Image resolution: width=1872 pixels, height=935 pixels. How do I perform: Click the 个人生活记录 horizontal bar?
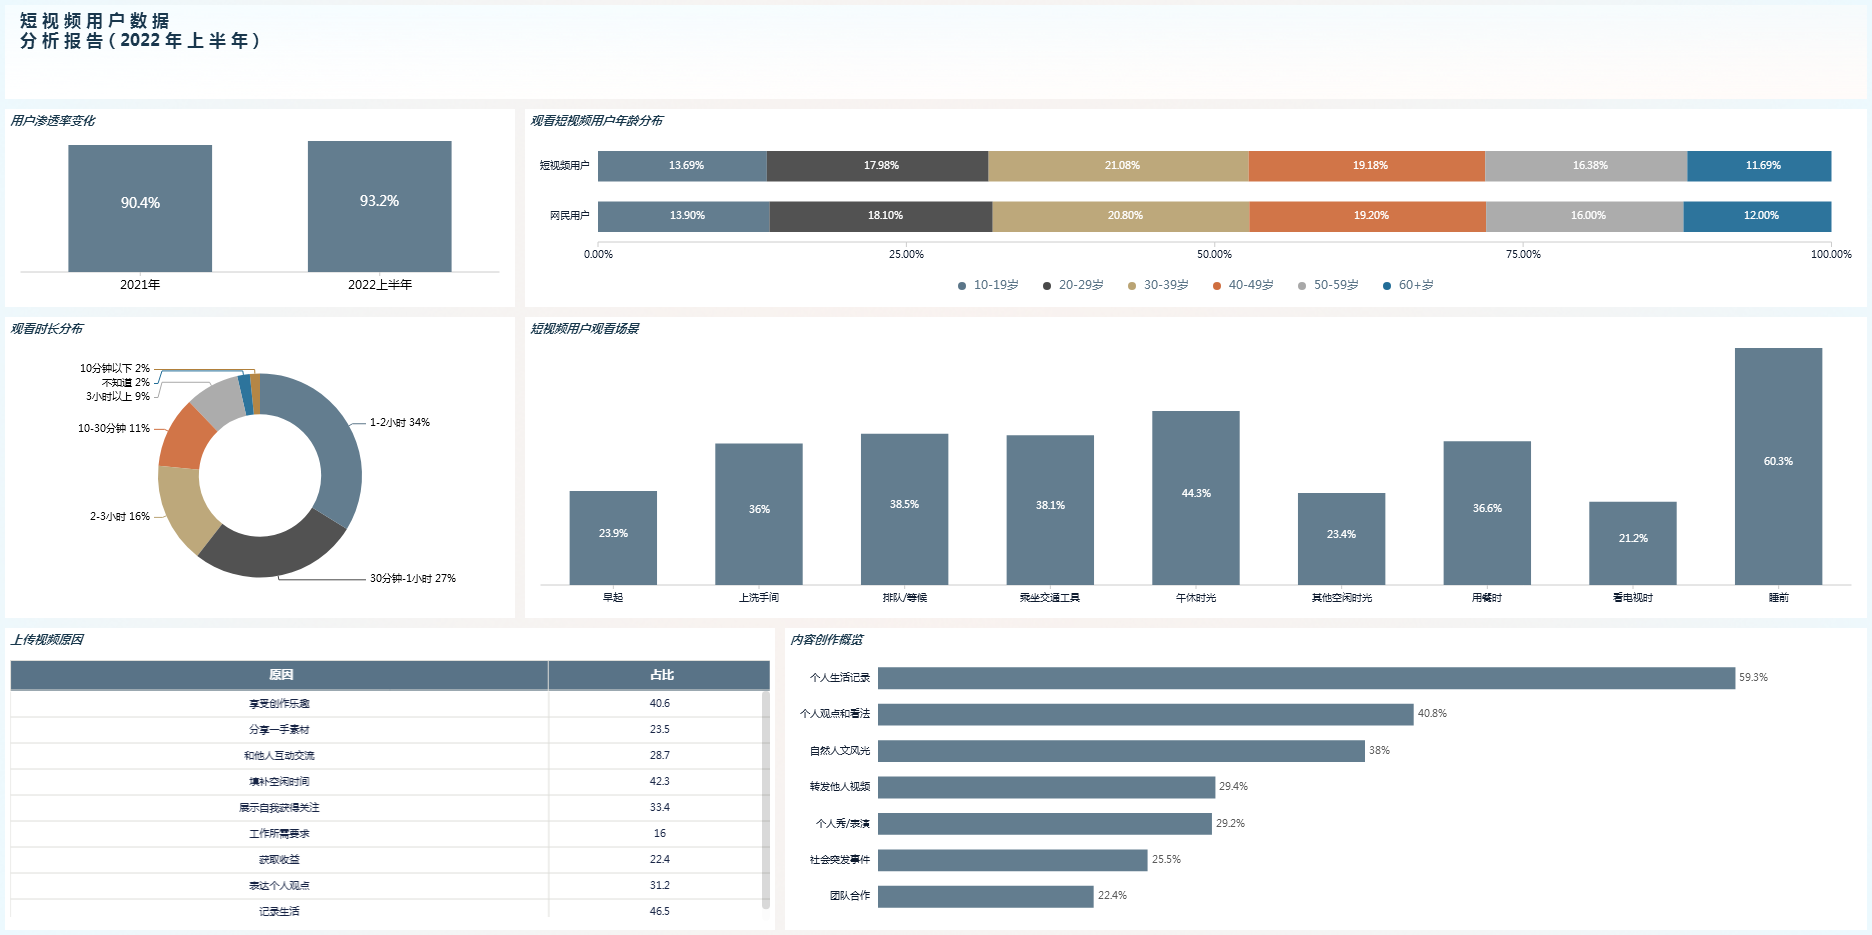(x=1305, y=678)
